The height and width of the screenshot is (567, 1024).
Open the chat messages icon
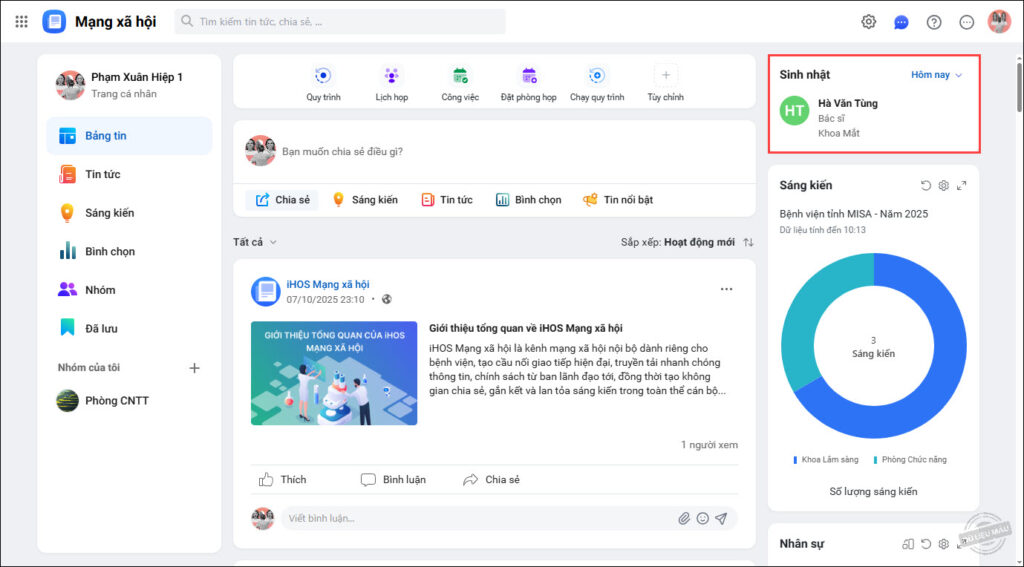click(x=901, y=22)
